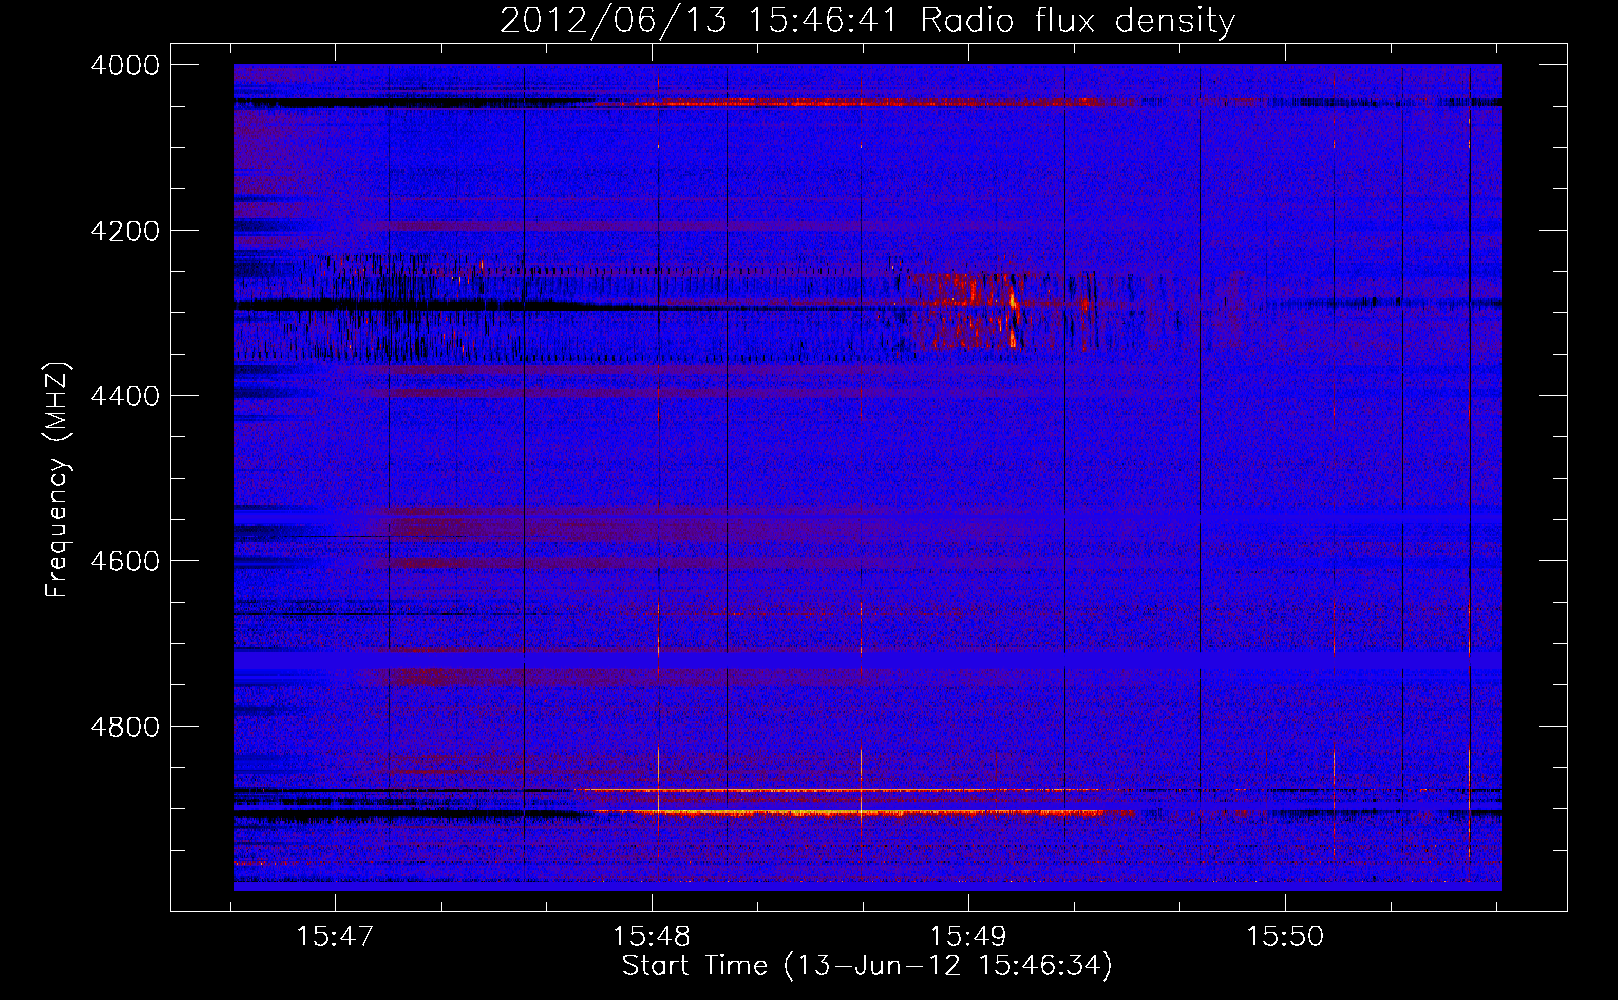Click the 15:50 time tick label
Screen dimensions: 1618x1000
[1285, 936]
